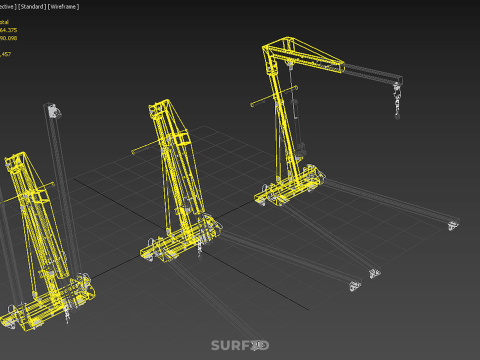Open the [Wireframe] viewport display menu
The image size is (480, 360).
(x=64, y=7)
